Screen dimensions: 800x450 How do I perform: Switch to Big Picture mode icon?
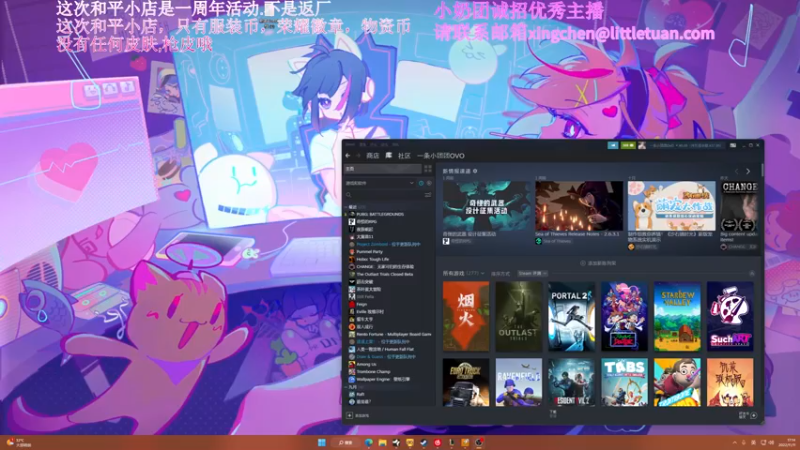(x=733, y=145)
